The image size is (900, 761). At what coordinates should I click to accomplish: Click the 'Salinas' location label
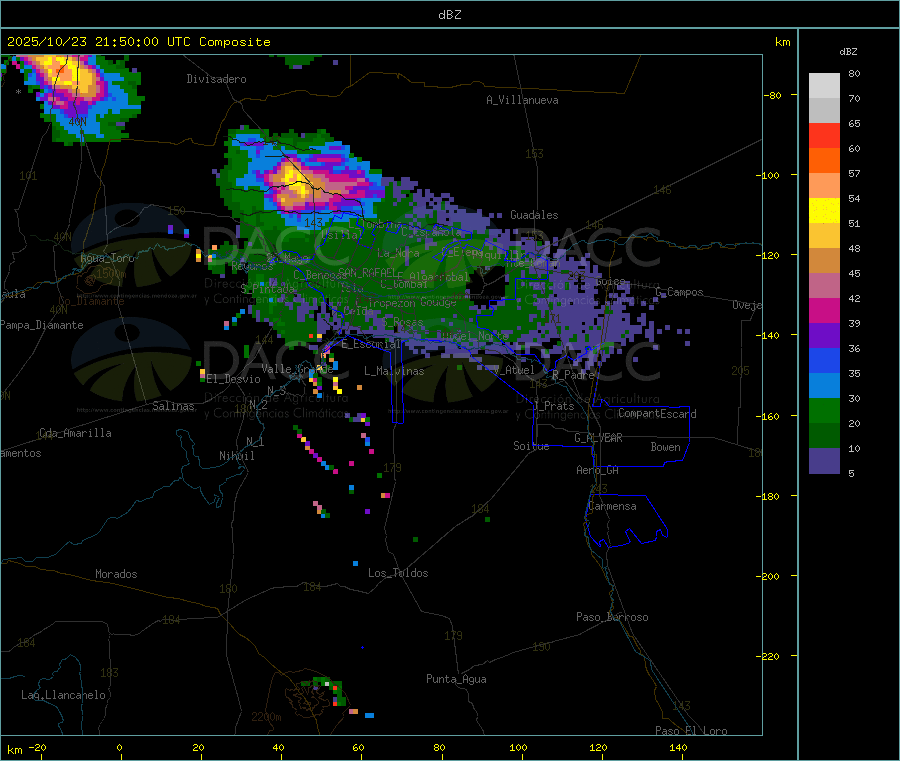[173, 406]
